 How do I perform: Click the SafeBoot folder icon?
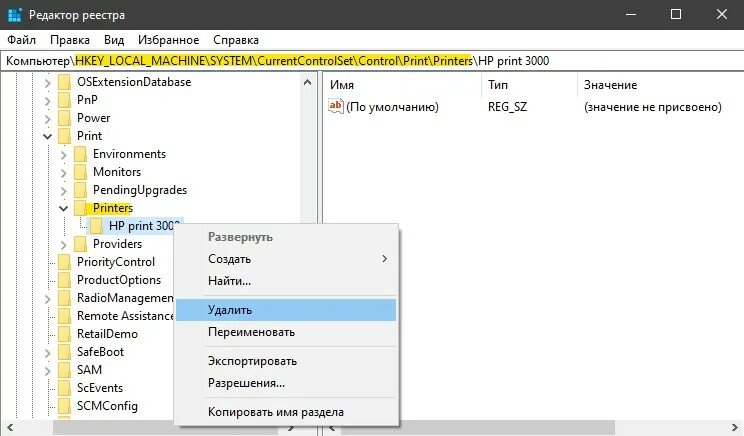[65, 353]
